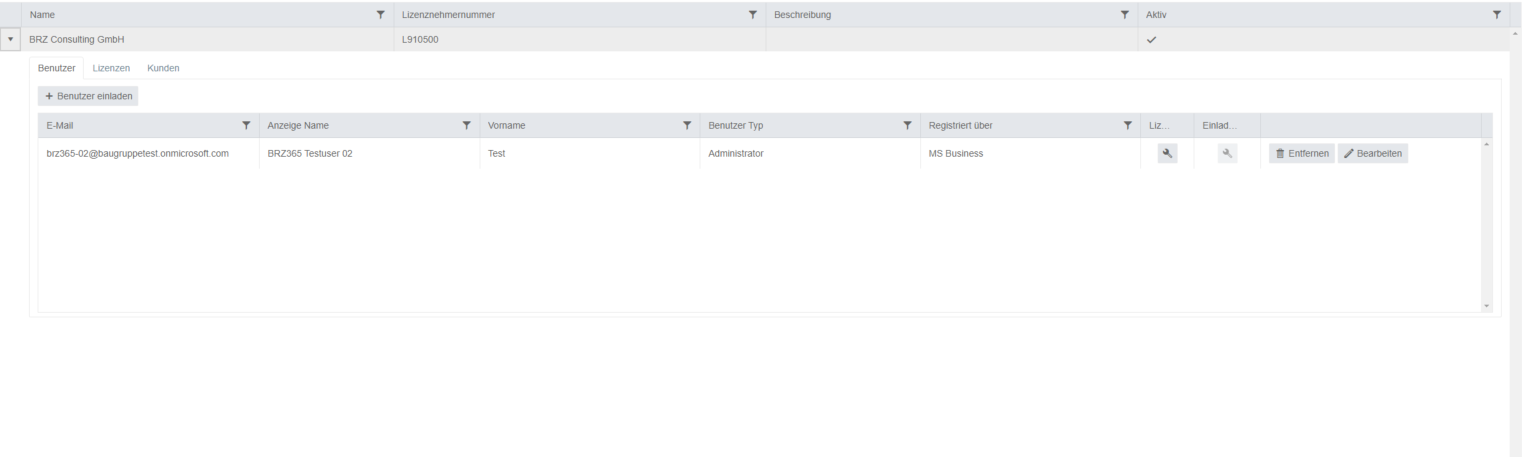Remove user with Entfernen button
The height and width of the screenshot is (457, 1527).
click(x=1301, y=153)
